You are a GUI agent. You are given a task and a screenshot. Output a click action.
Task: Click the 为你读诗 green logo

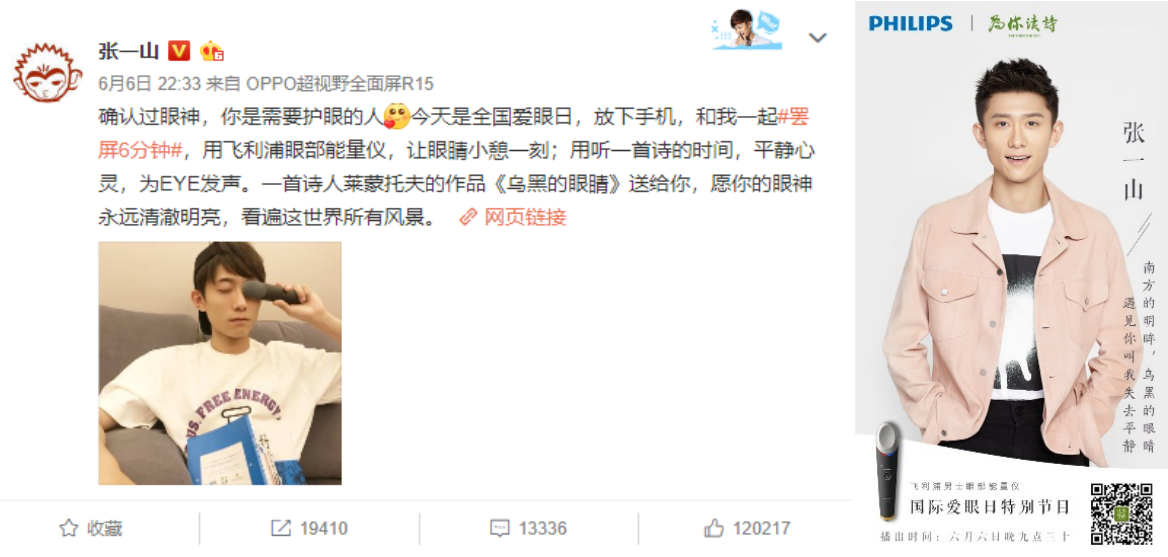coord(1022,24)
